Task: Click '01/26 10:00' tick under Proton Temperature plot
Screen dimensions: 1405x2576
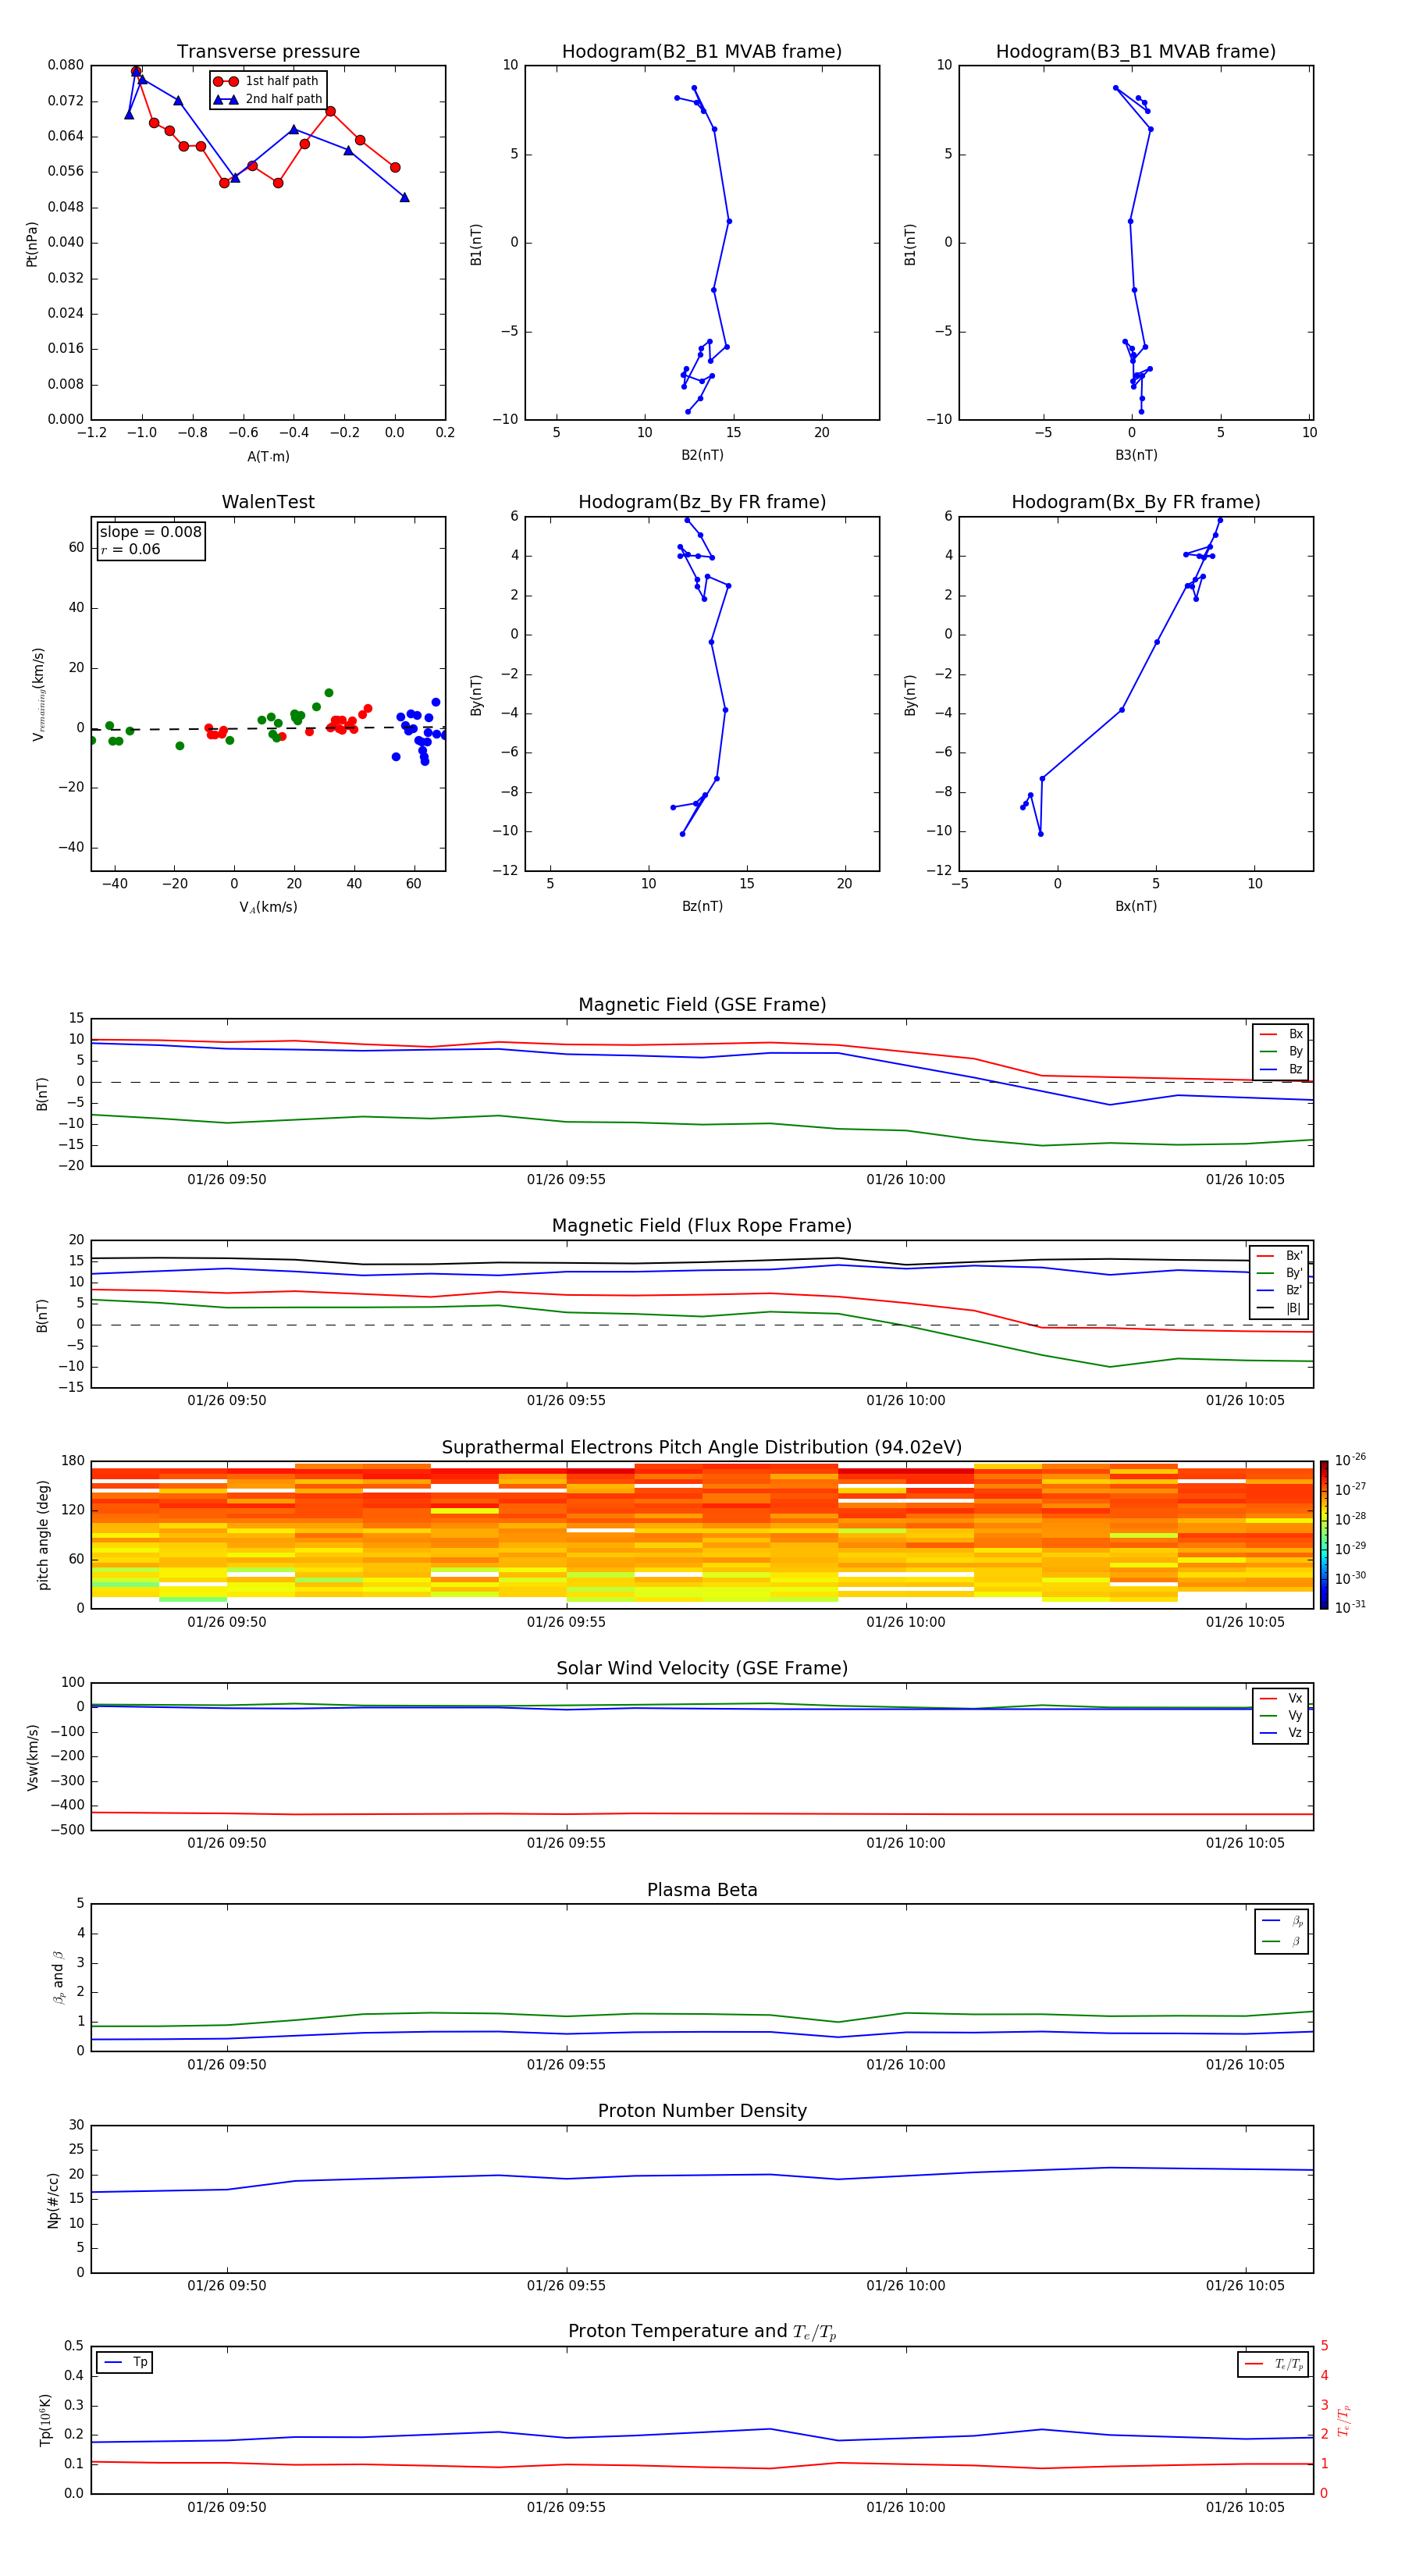Action: (x=906, y=2507)
